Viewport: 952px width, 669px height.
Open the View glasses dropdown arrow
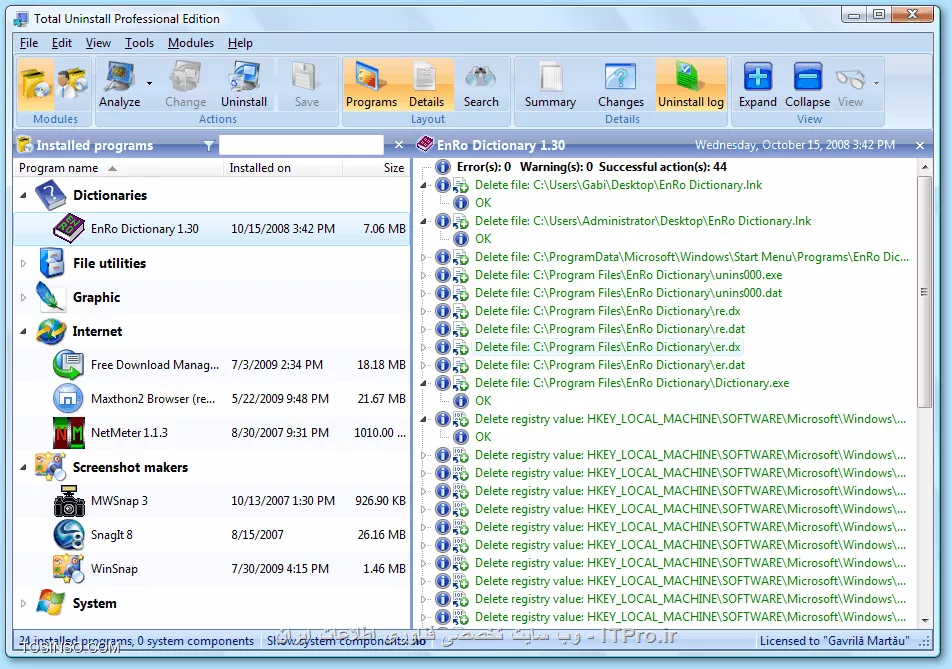coord(876,84)
